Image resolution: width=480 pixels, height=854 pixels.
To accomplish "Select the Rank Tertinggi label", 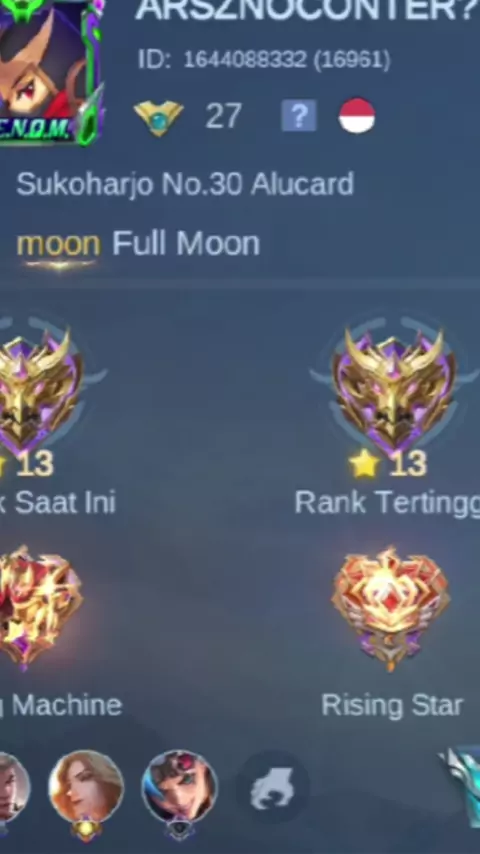I will [x=387, y=503].
